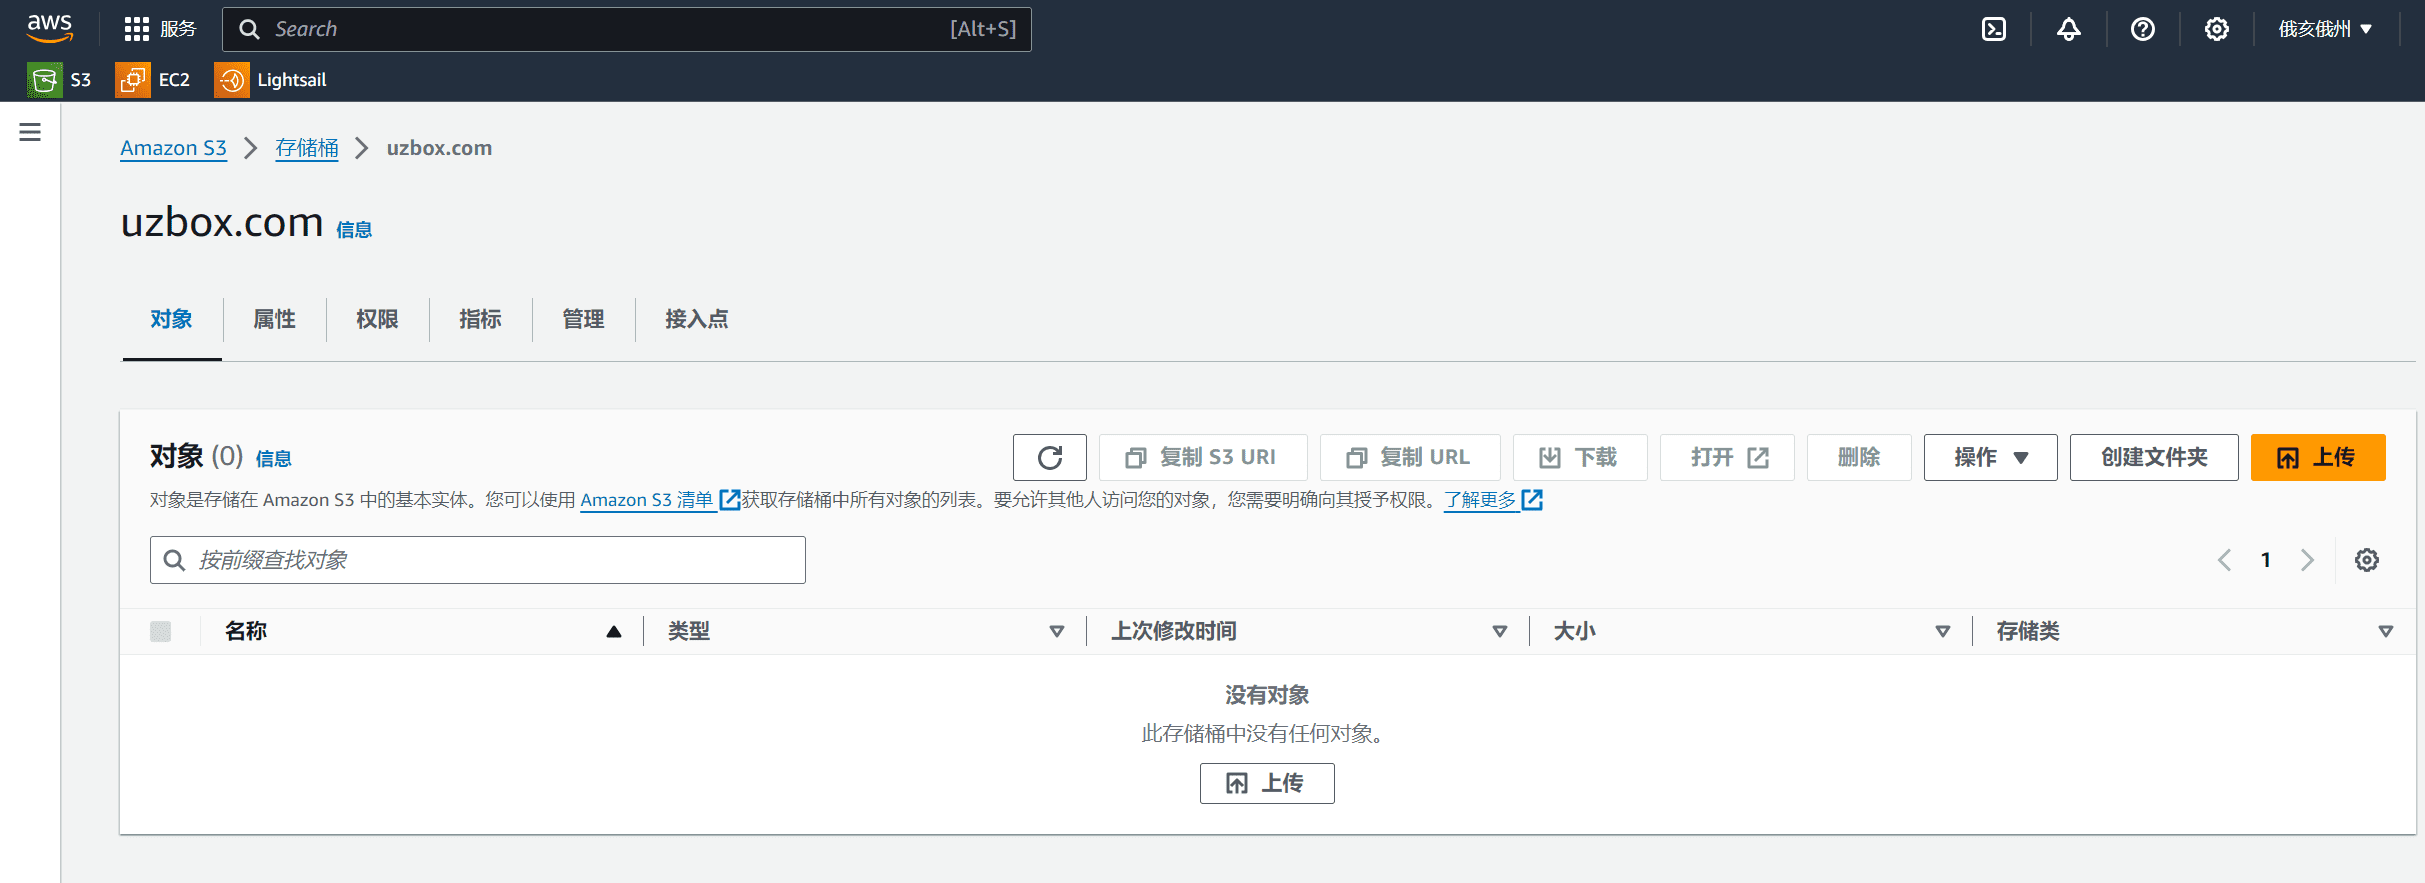Click the AWS logo home icon
Screen dimensions: 2425x883
tap(50, 28)
